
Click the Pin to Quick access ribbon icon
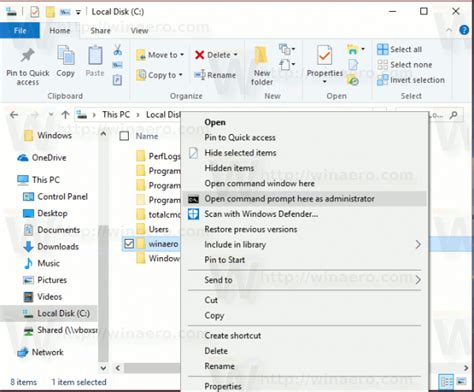tap(28, 55)
